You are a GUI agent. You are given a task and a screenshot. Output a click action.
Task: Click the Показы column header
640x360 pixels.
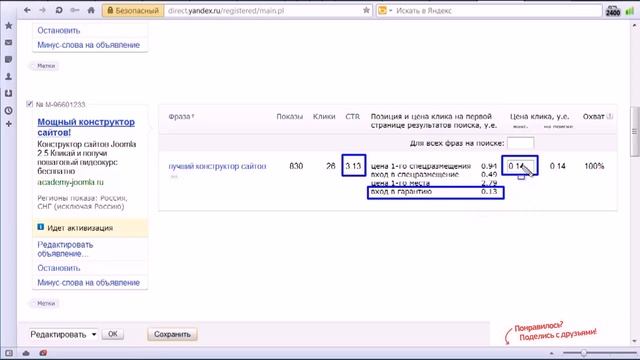[x=289, y=116]
